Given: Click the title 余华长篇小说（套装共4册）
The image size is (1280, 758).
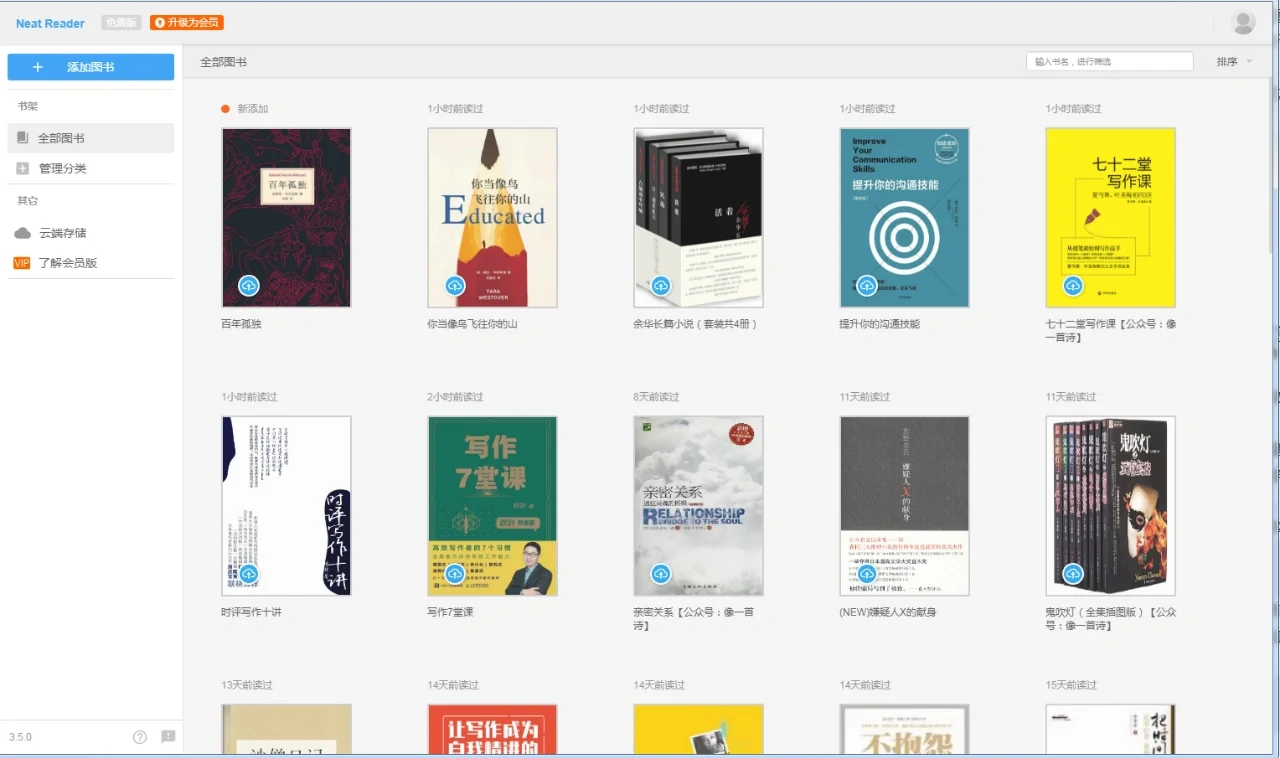Looking at the screenshot, I should (695, 324).
